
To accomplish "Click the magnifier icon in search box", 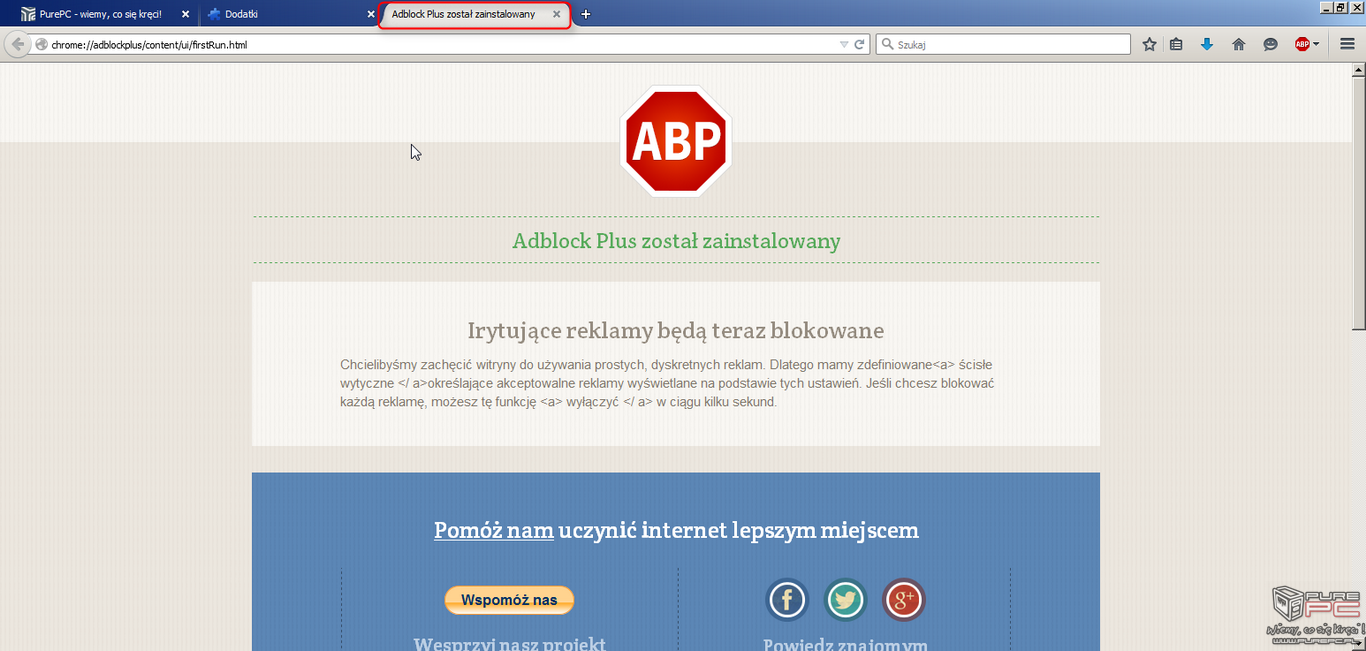I will click(887, 44).
